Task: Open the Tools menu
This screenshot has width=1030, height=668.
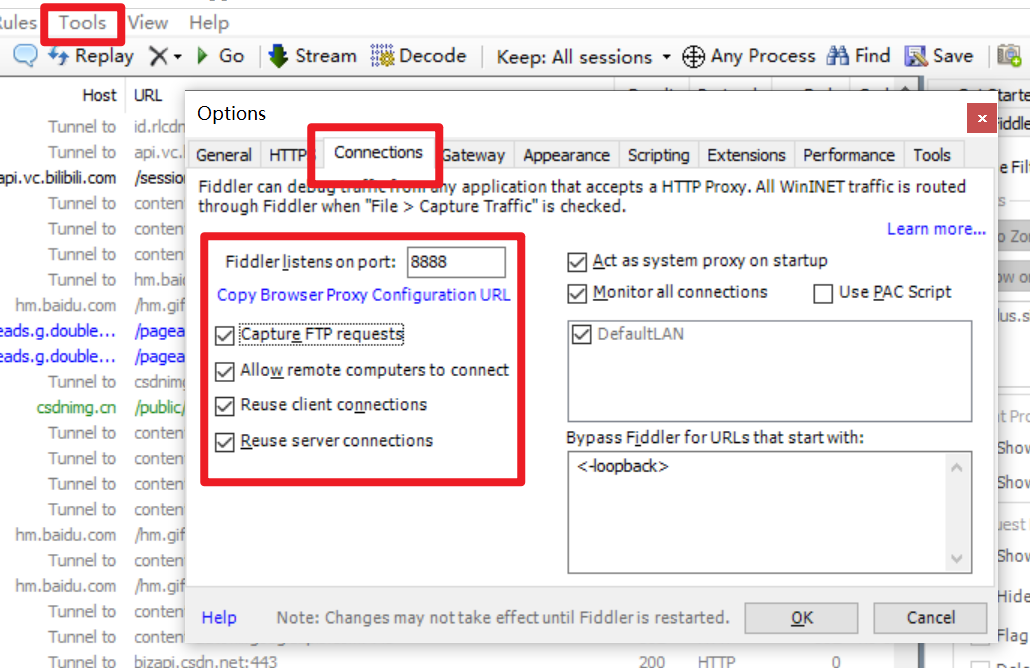Action: coord(82,23)
